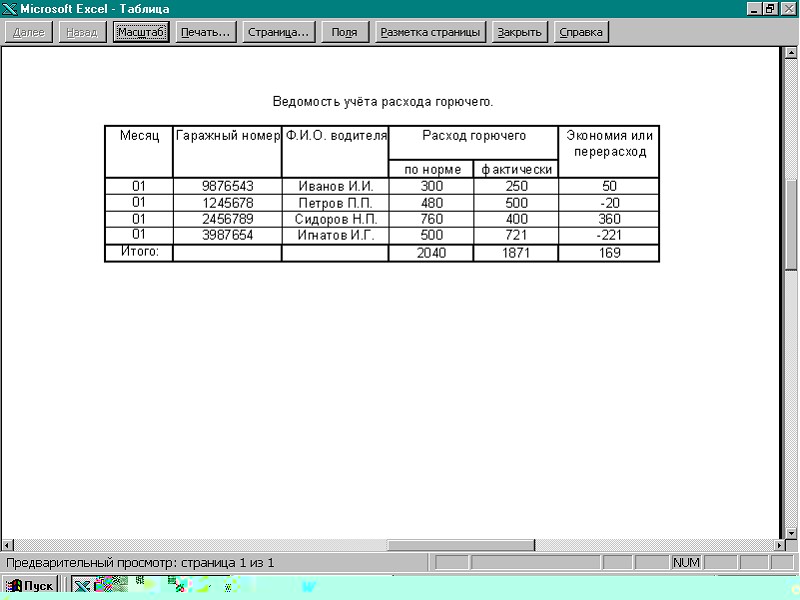Toggle the Масштаб zoom button
Image resolution: width=800 pixels, height=600 pixels.
tap(141, 32)
